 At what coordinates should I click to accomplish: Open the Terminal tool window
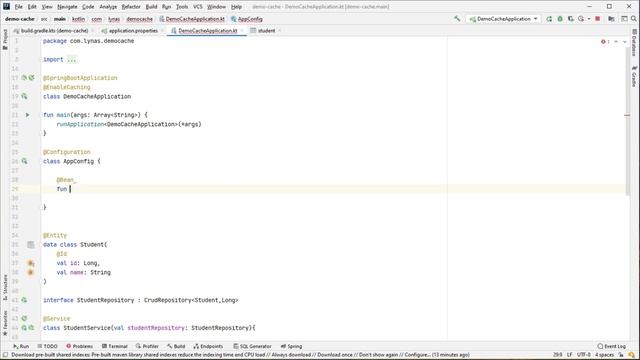115,346
